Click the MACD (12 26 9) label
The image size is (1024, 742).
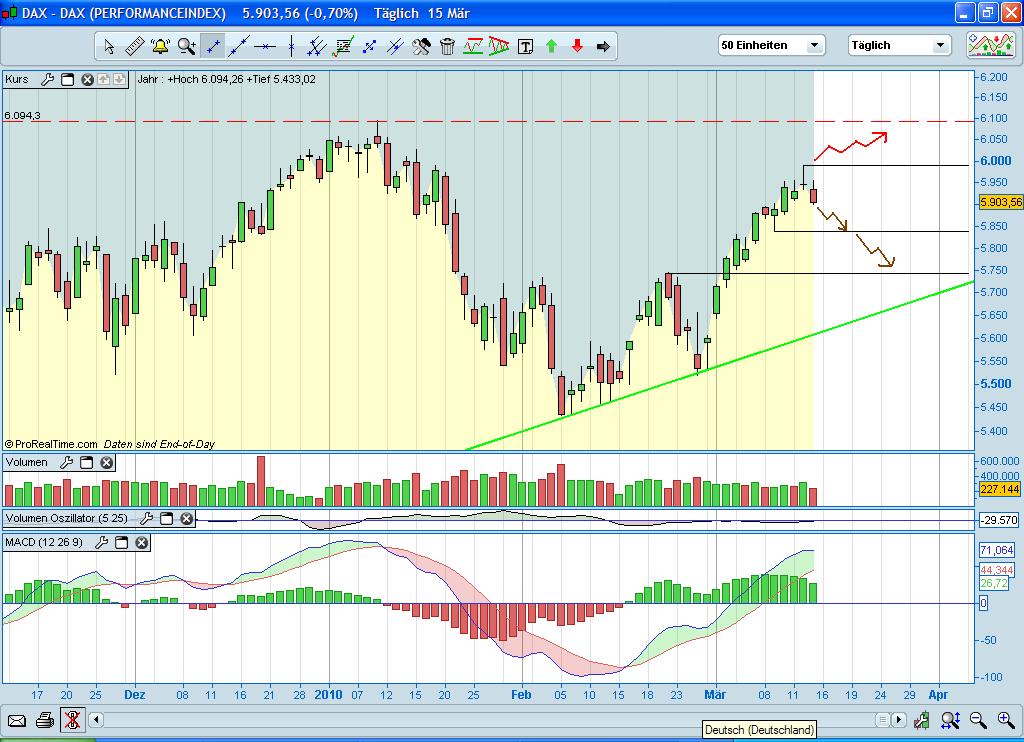coord(44,543)
